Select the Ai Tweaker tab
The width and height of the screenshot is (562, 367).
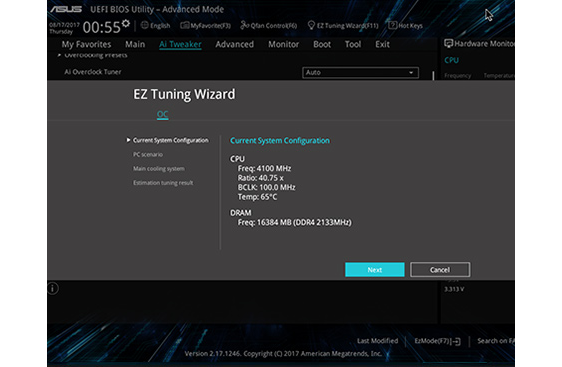coord(180,44)
